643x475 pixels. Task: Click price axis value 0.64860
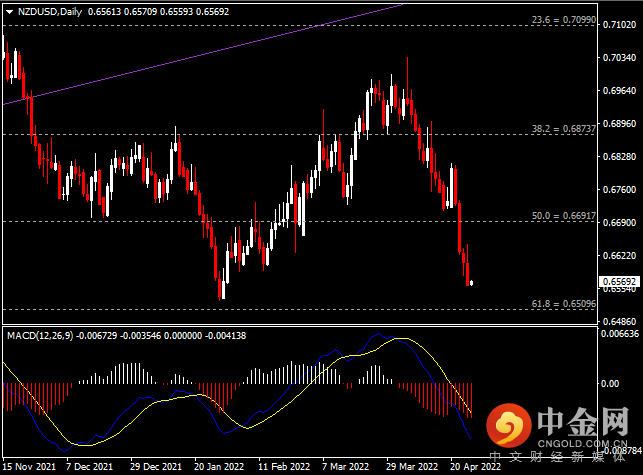click(x=619, y=322)
